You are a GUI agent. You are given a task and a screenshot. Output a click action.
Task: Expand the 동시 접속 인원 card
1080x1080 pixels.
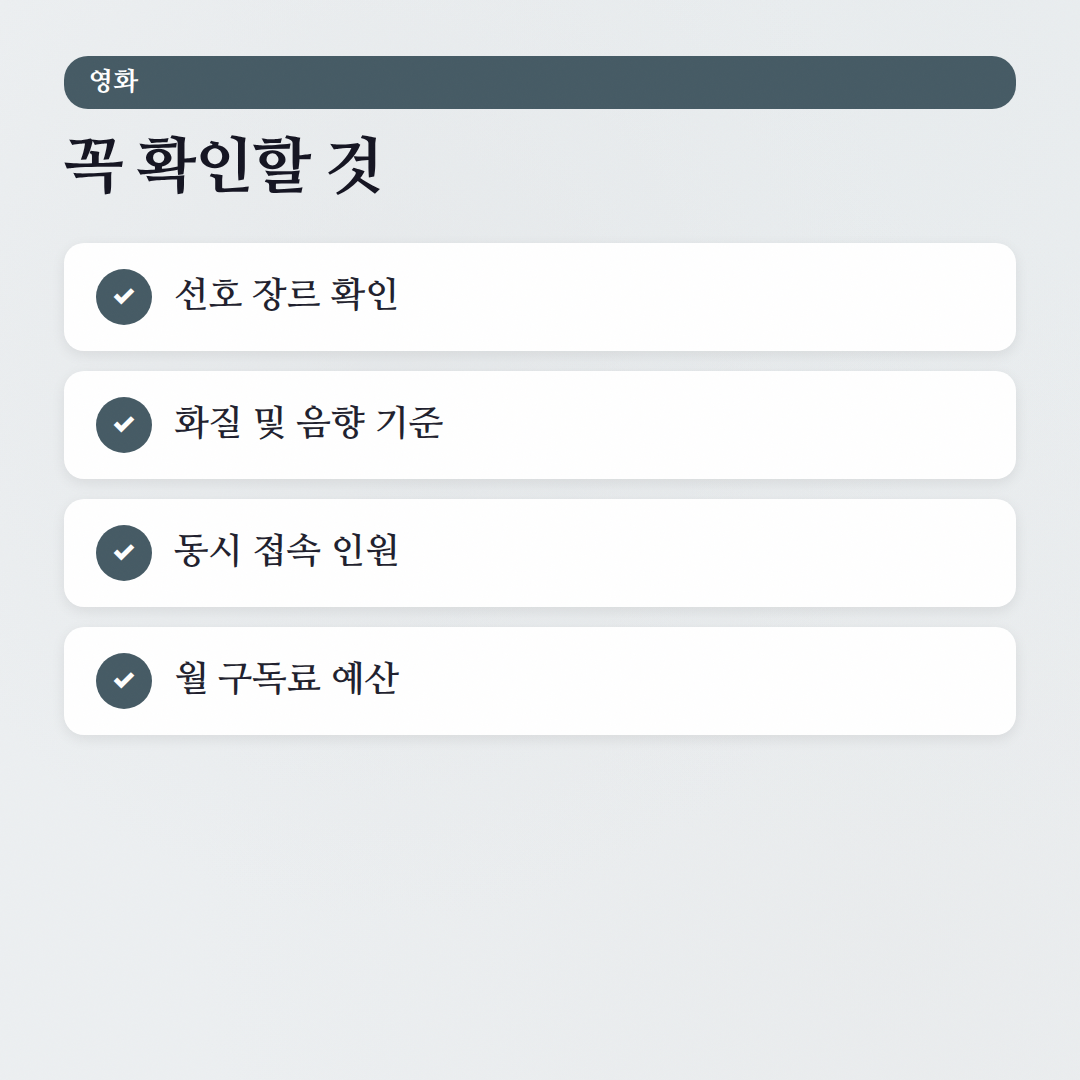pyautogui.click(x=540, y=552)
